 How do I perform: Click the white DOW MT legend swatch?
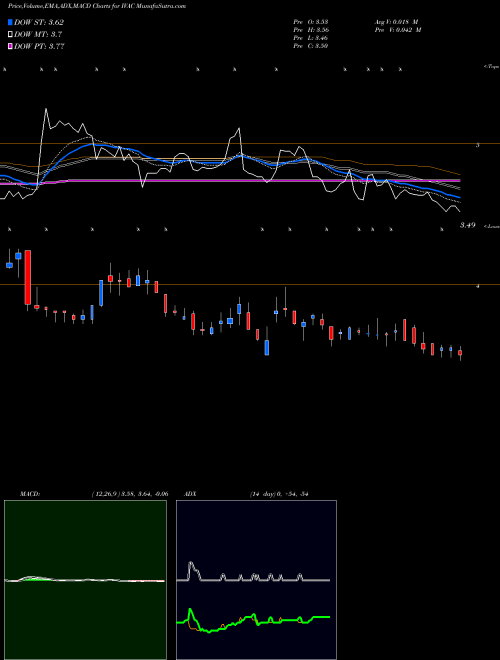click(10, 34)
